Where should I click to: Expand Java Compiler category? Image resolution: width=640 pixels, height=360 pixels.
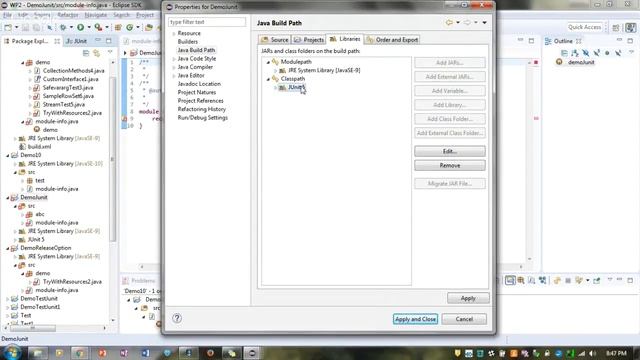tap(174, 67)
